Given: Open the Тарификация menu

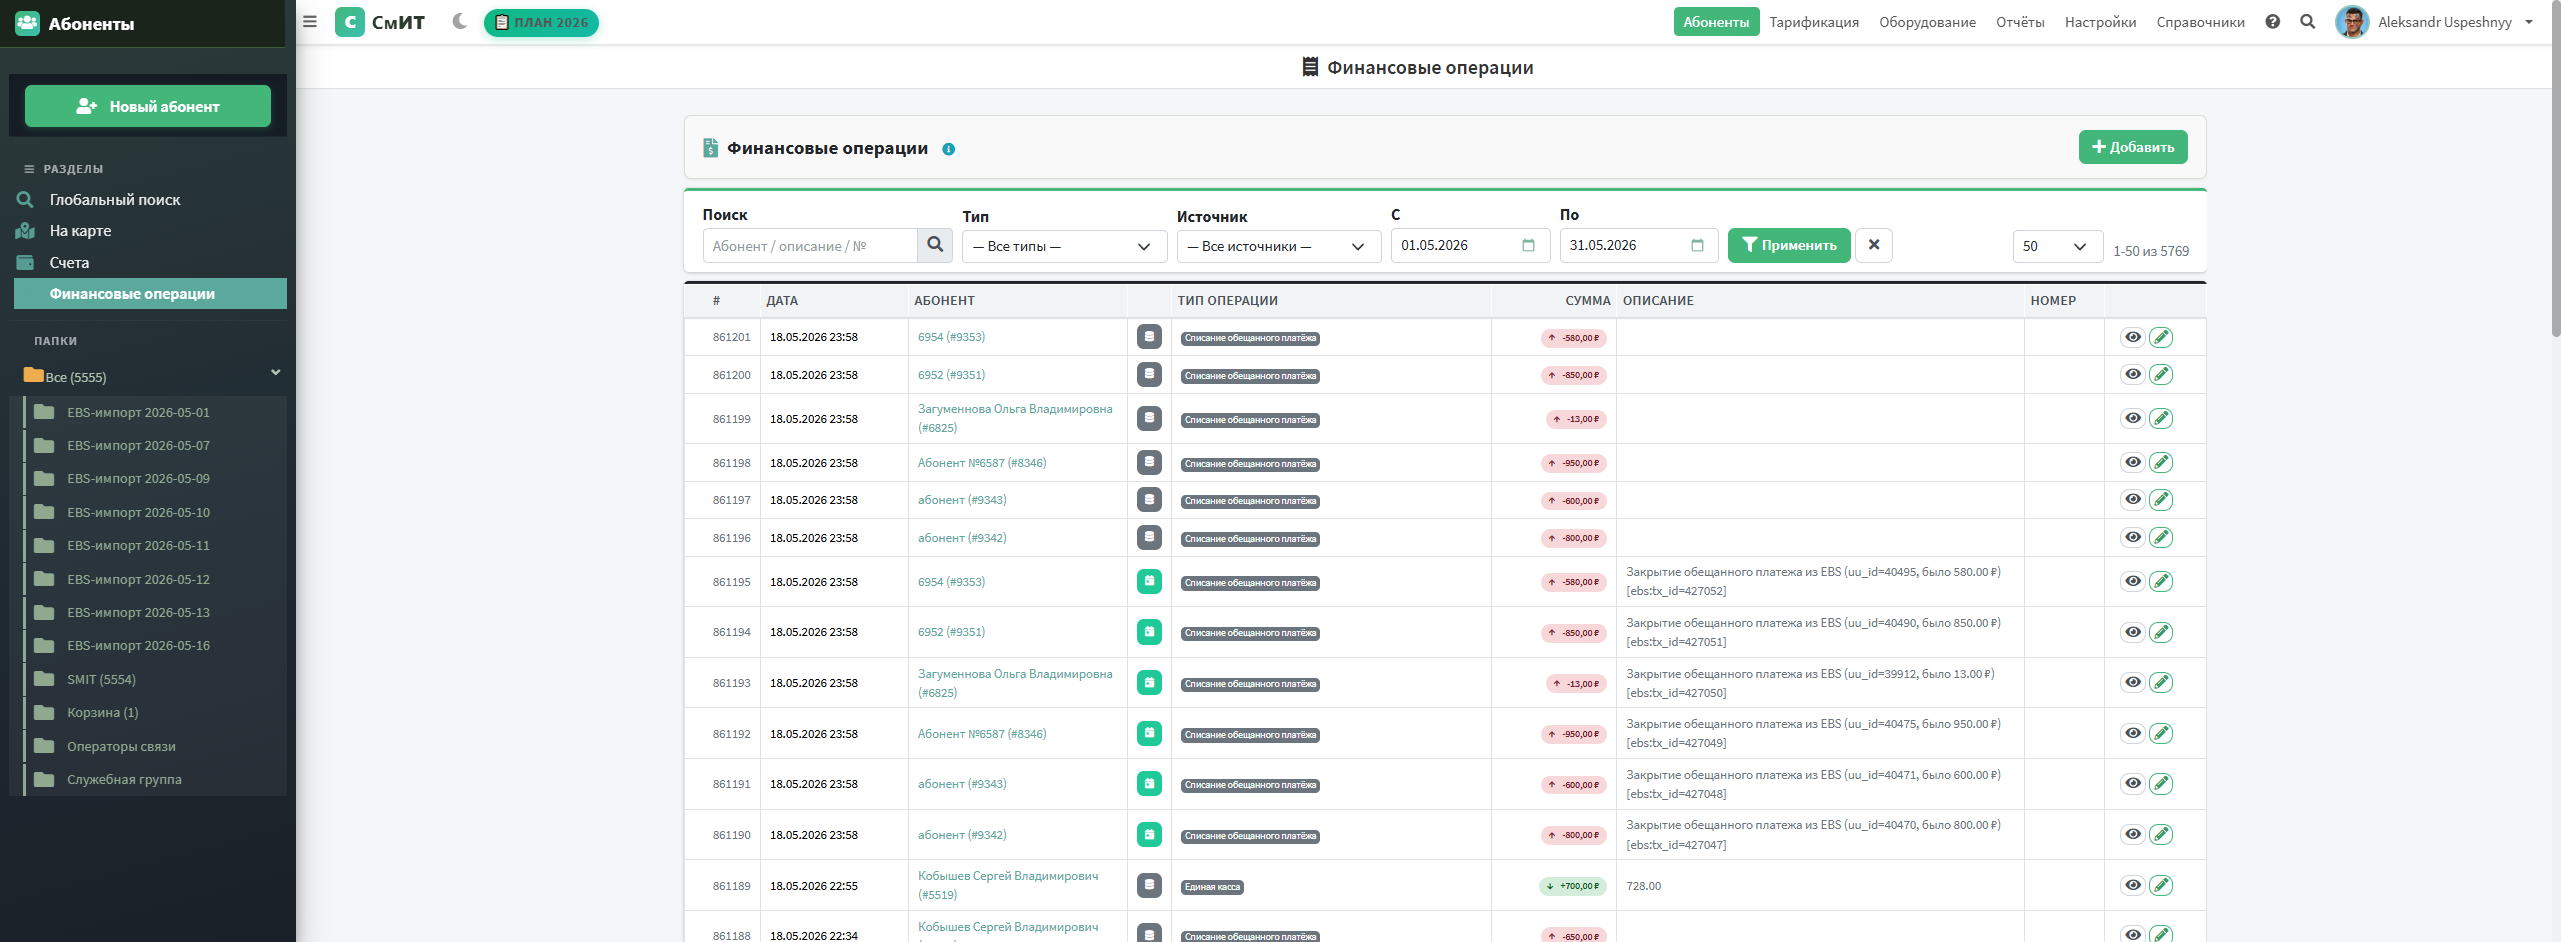Looking at the screenshot, I should pos(1813,22).
